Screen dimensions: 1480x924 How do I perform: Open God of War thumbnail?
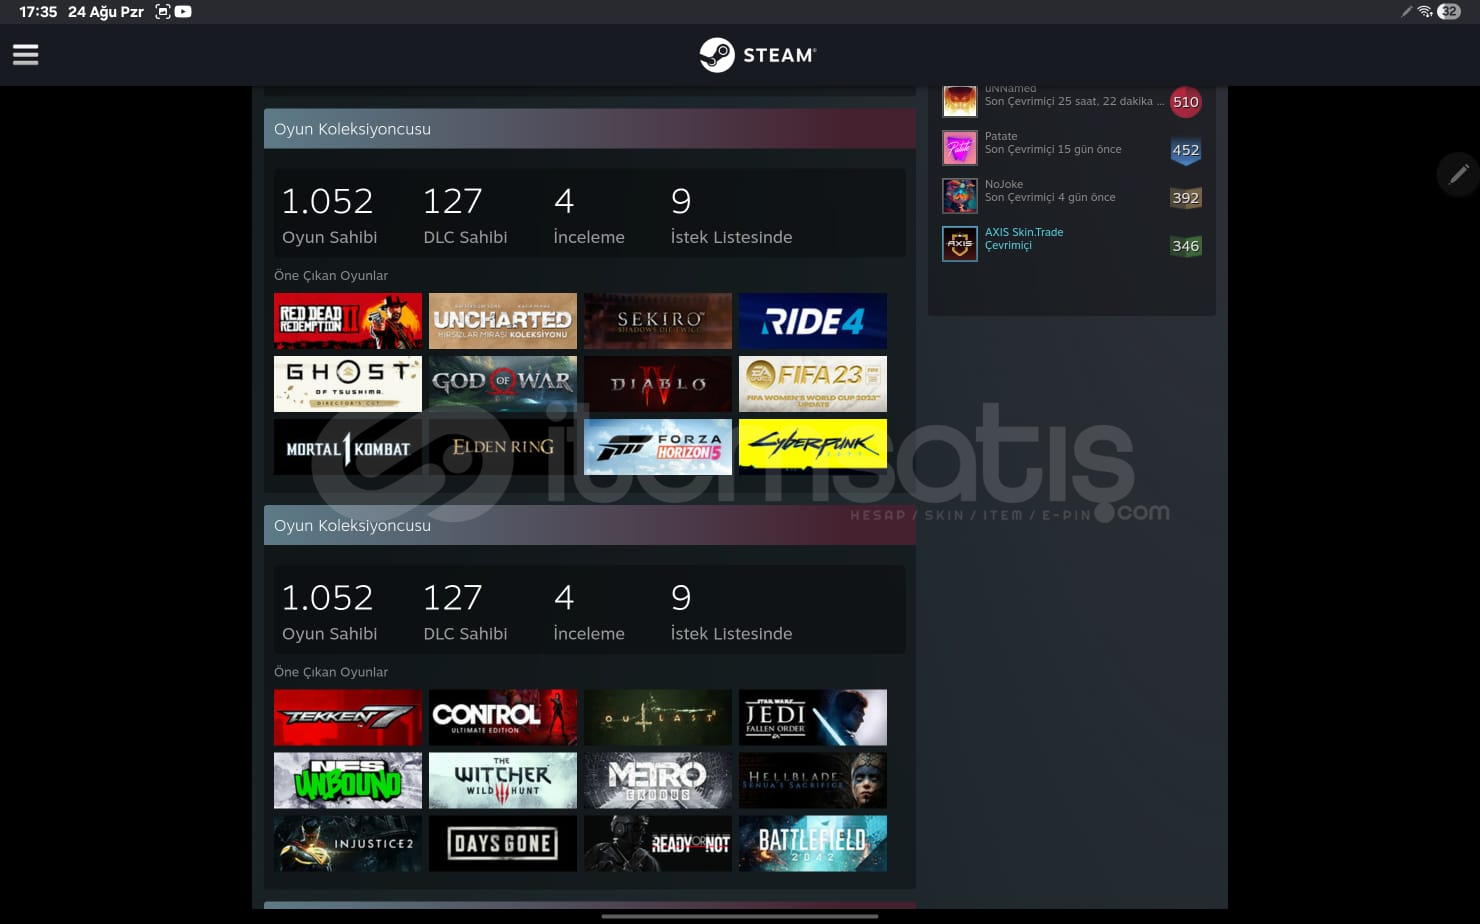503,384
